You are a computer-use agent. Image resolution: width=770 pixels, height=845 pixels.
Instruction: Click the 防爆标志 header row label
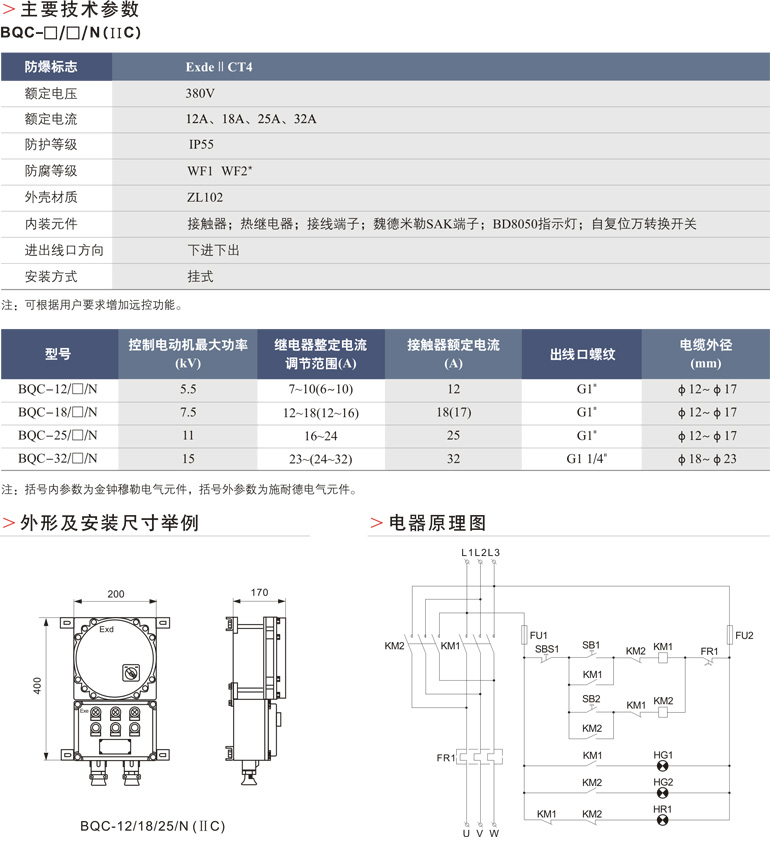51,67
